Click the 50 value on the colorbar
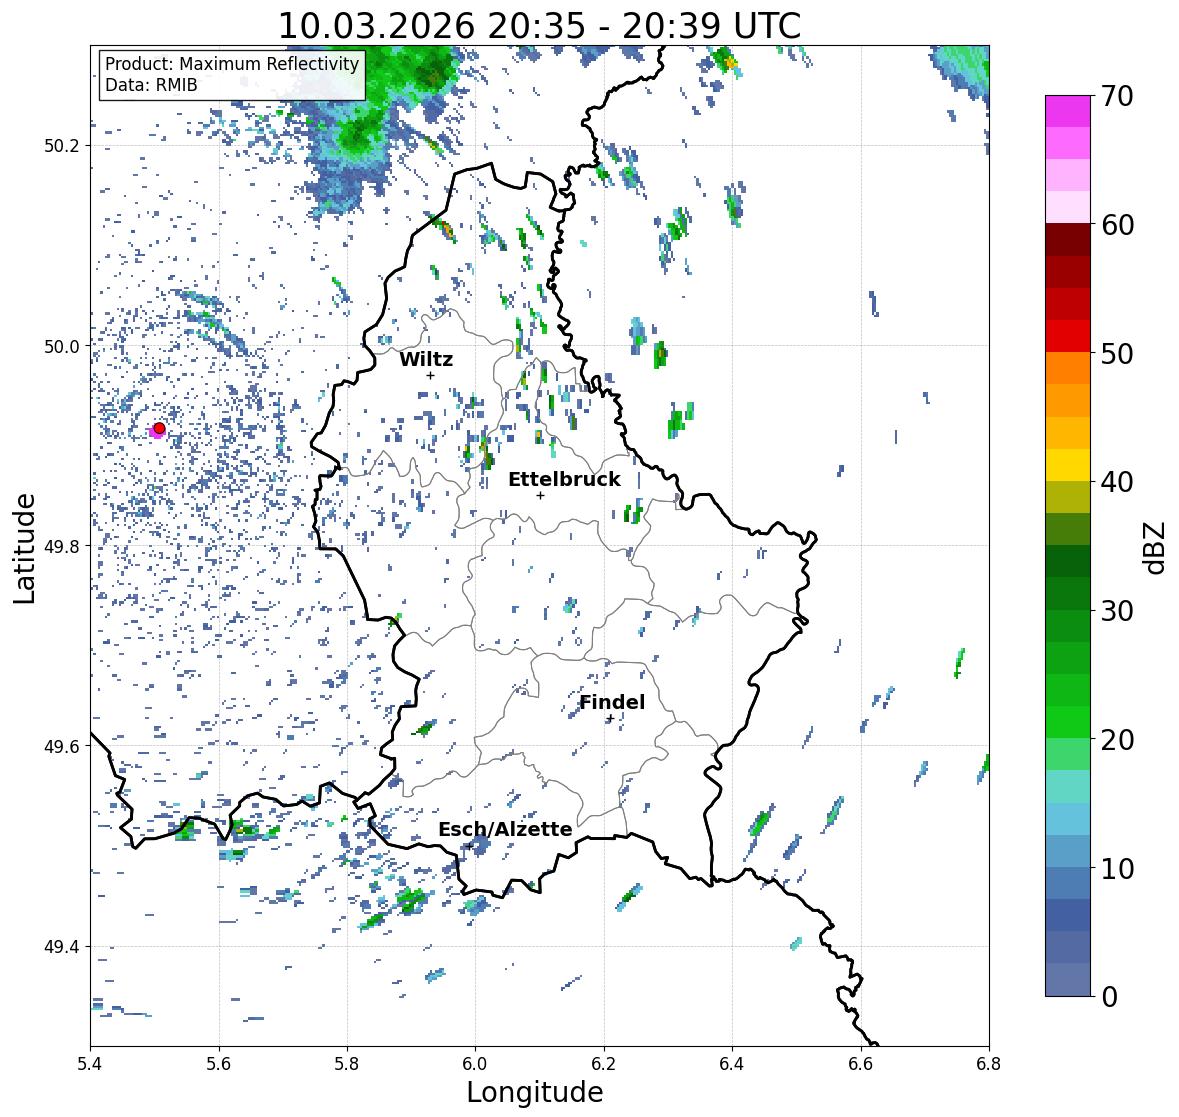This screenshot has height=1117, width=1179. click(1117, 353)
